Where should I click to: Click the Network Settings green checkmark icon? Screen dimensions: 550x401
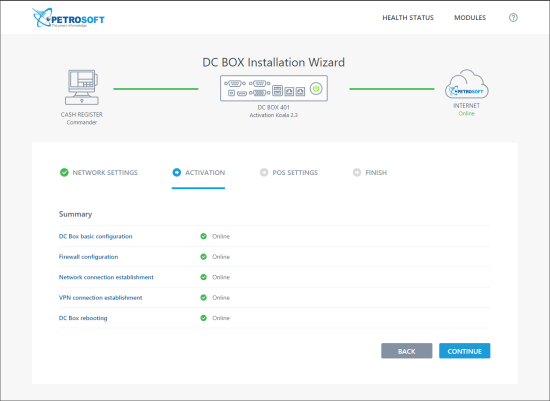tap(64, 172)
